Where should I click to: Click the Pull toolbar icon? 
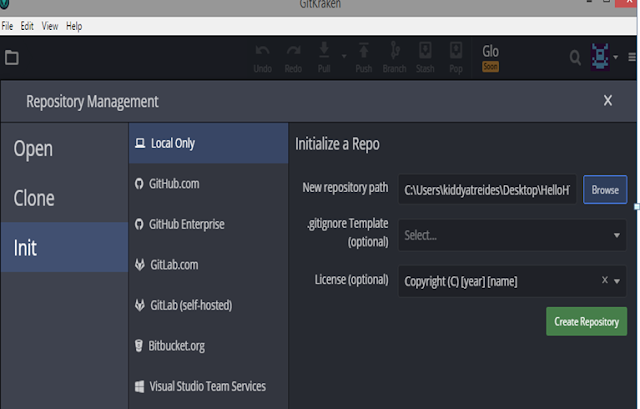324,58
